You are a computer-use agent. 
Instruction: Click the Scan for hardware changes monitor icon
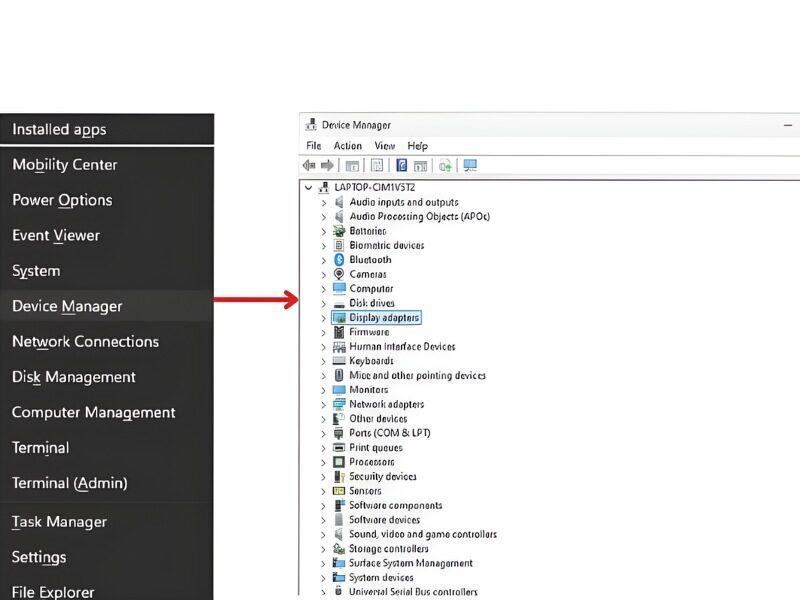click(470, 166)
